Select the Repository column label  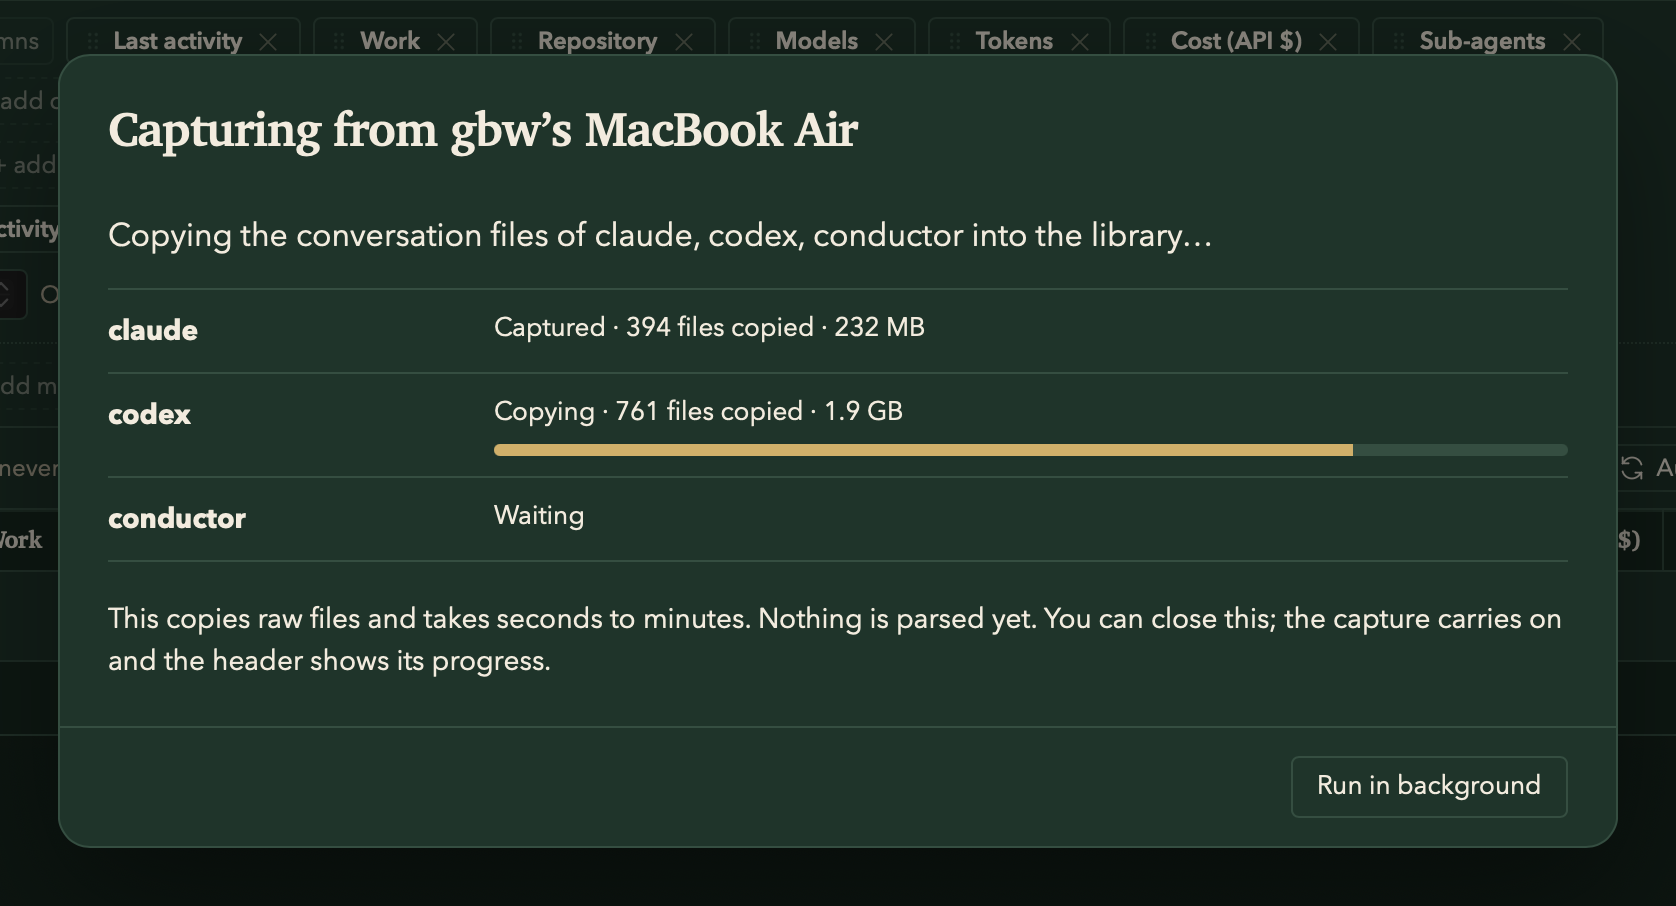click(597, 41)
